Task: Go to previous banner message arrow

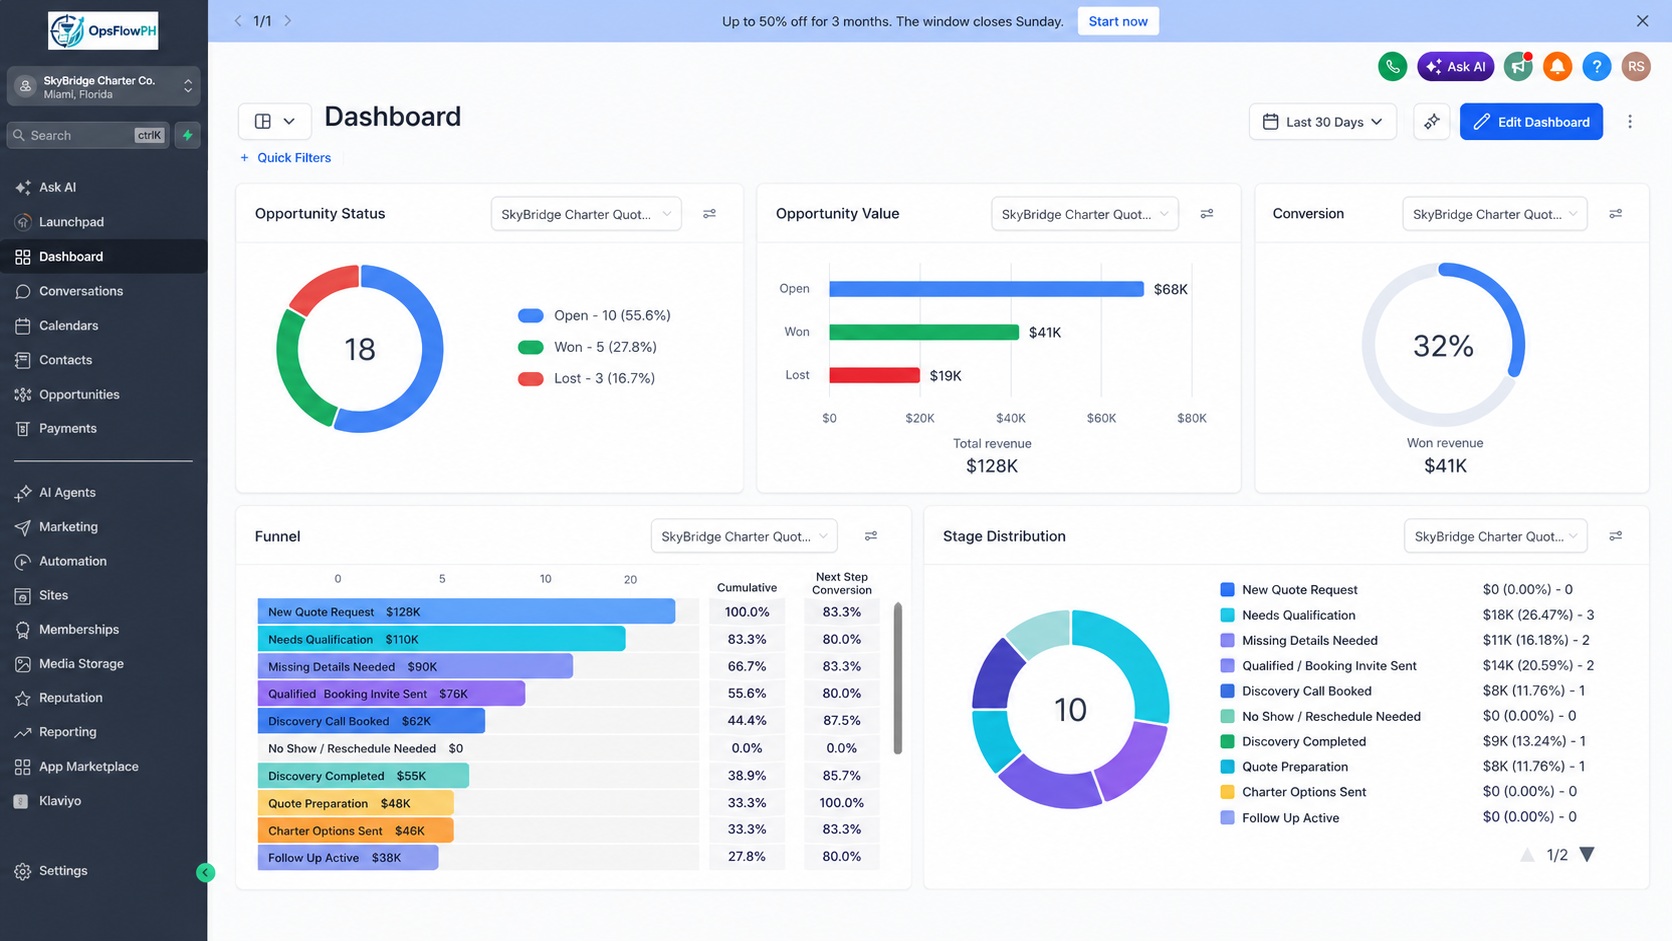Action: click(x=237, y=21)
